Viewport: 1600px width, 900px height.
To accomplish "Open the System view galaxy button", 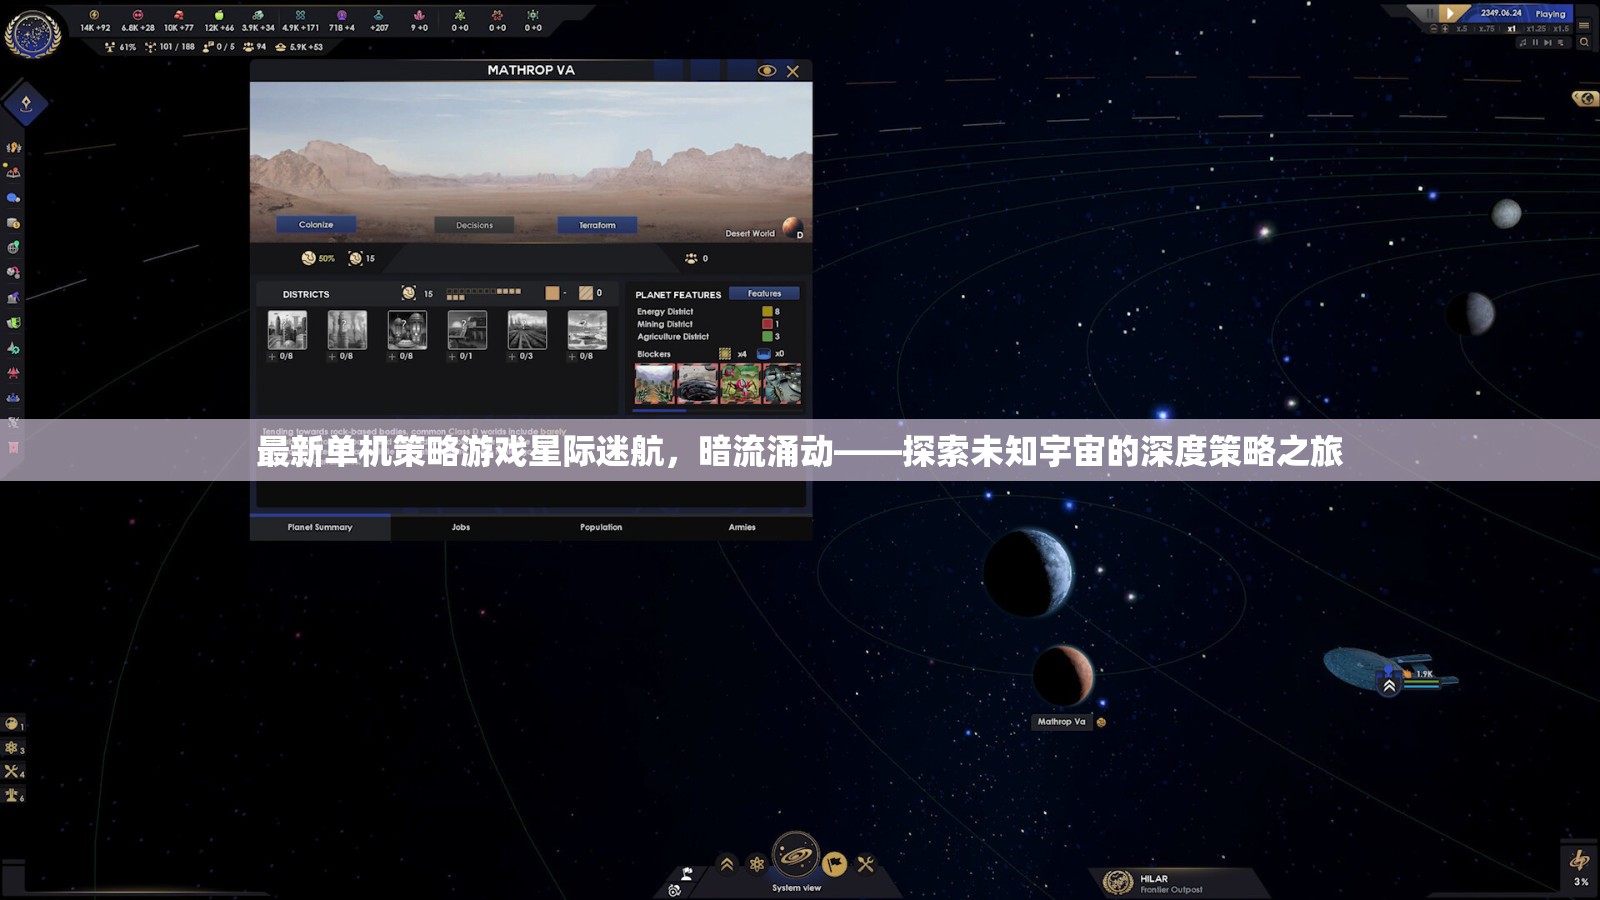I will (x=796, y=856).
